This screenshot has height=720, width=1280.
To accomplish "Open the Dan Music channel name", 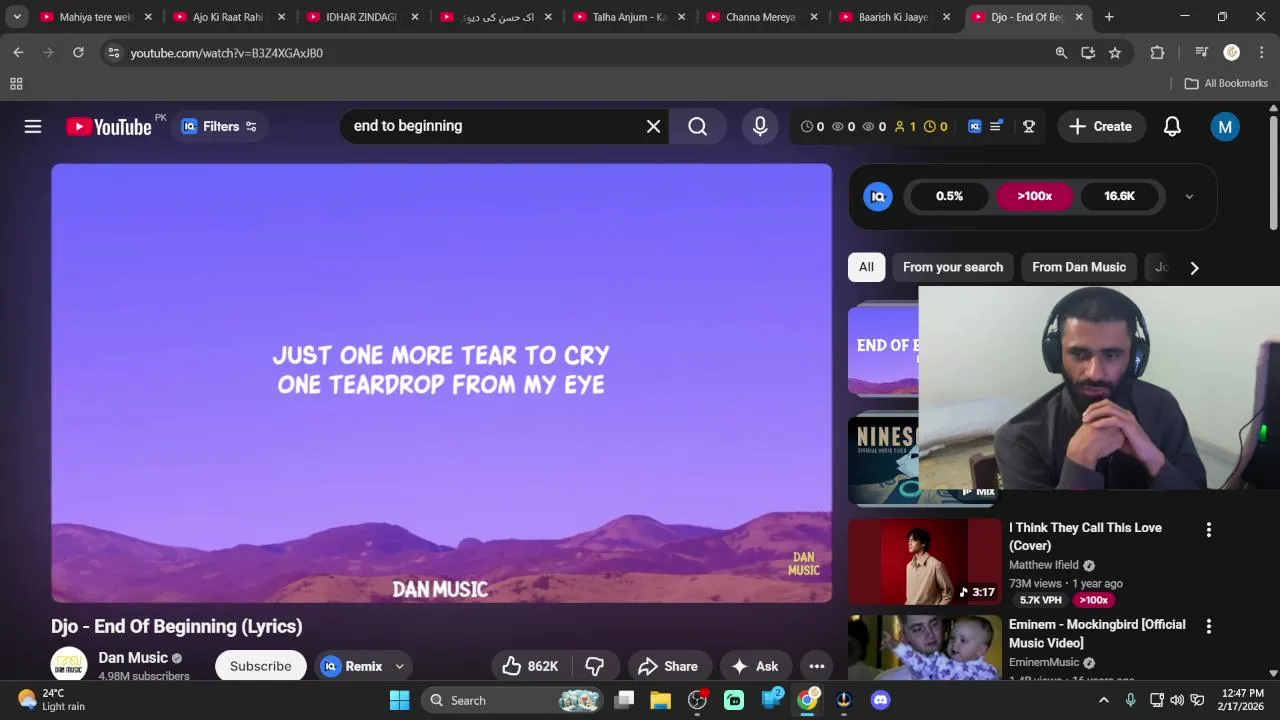I will [133, 658].
